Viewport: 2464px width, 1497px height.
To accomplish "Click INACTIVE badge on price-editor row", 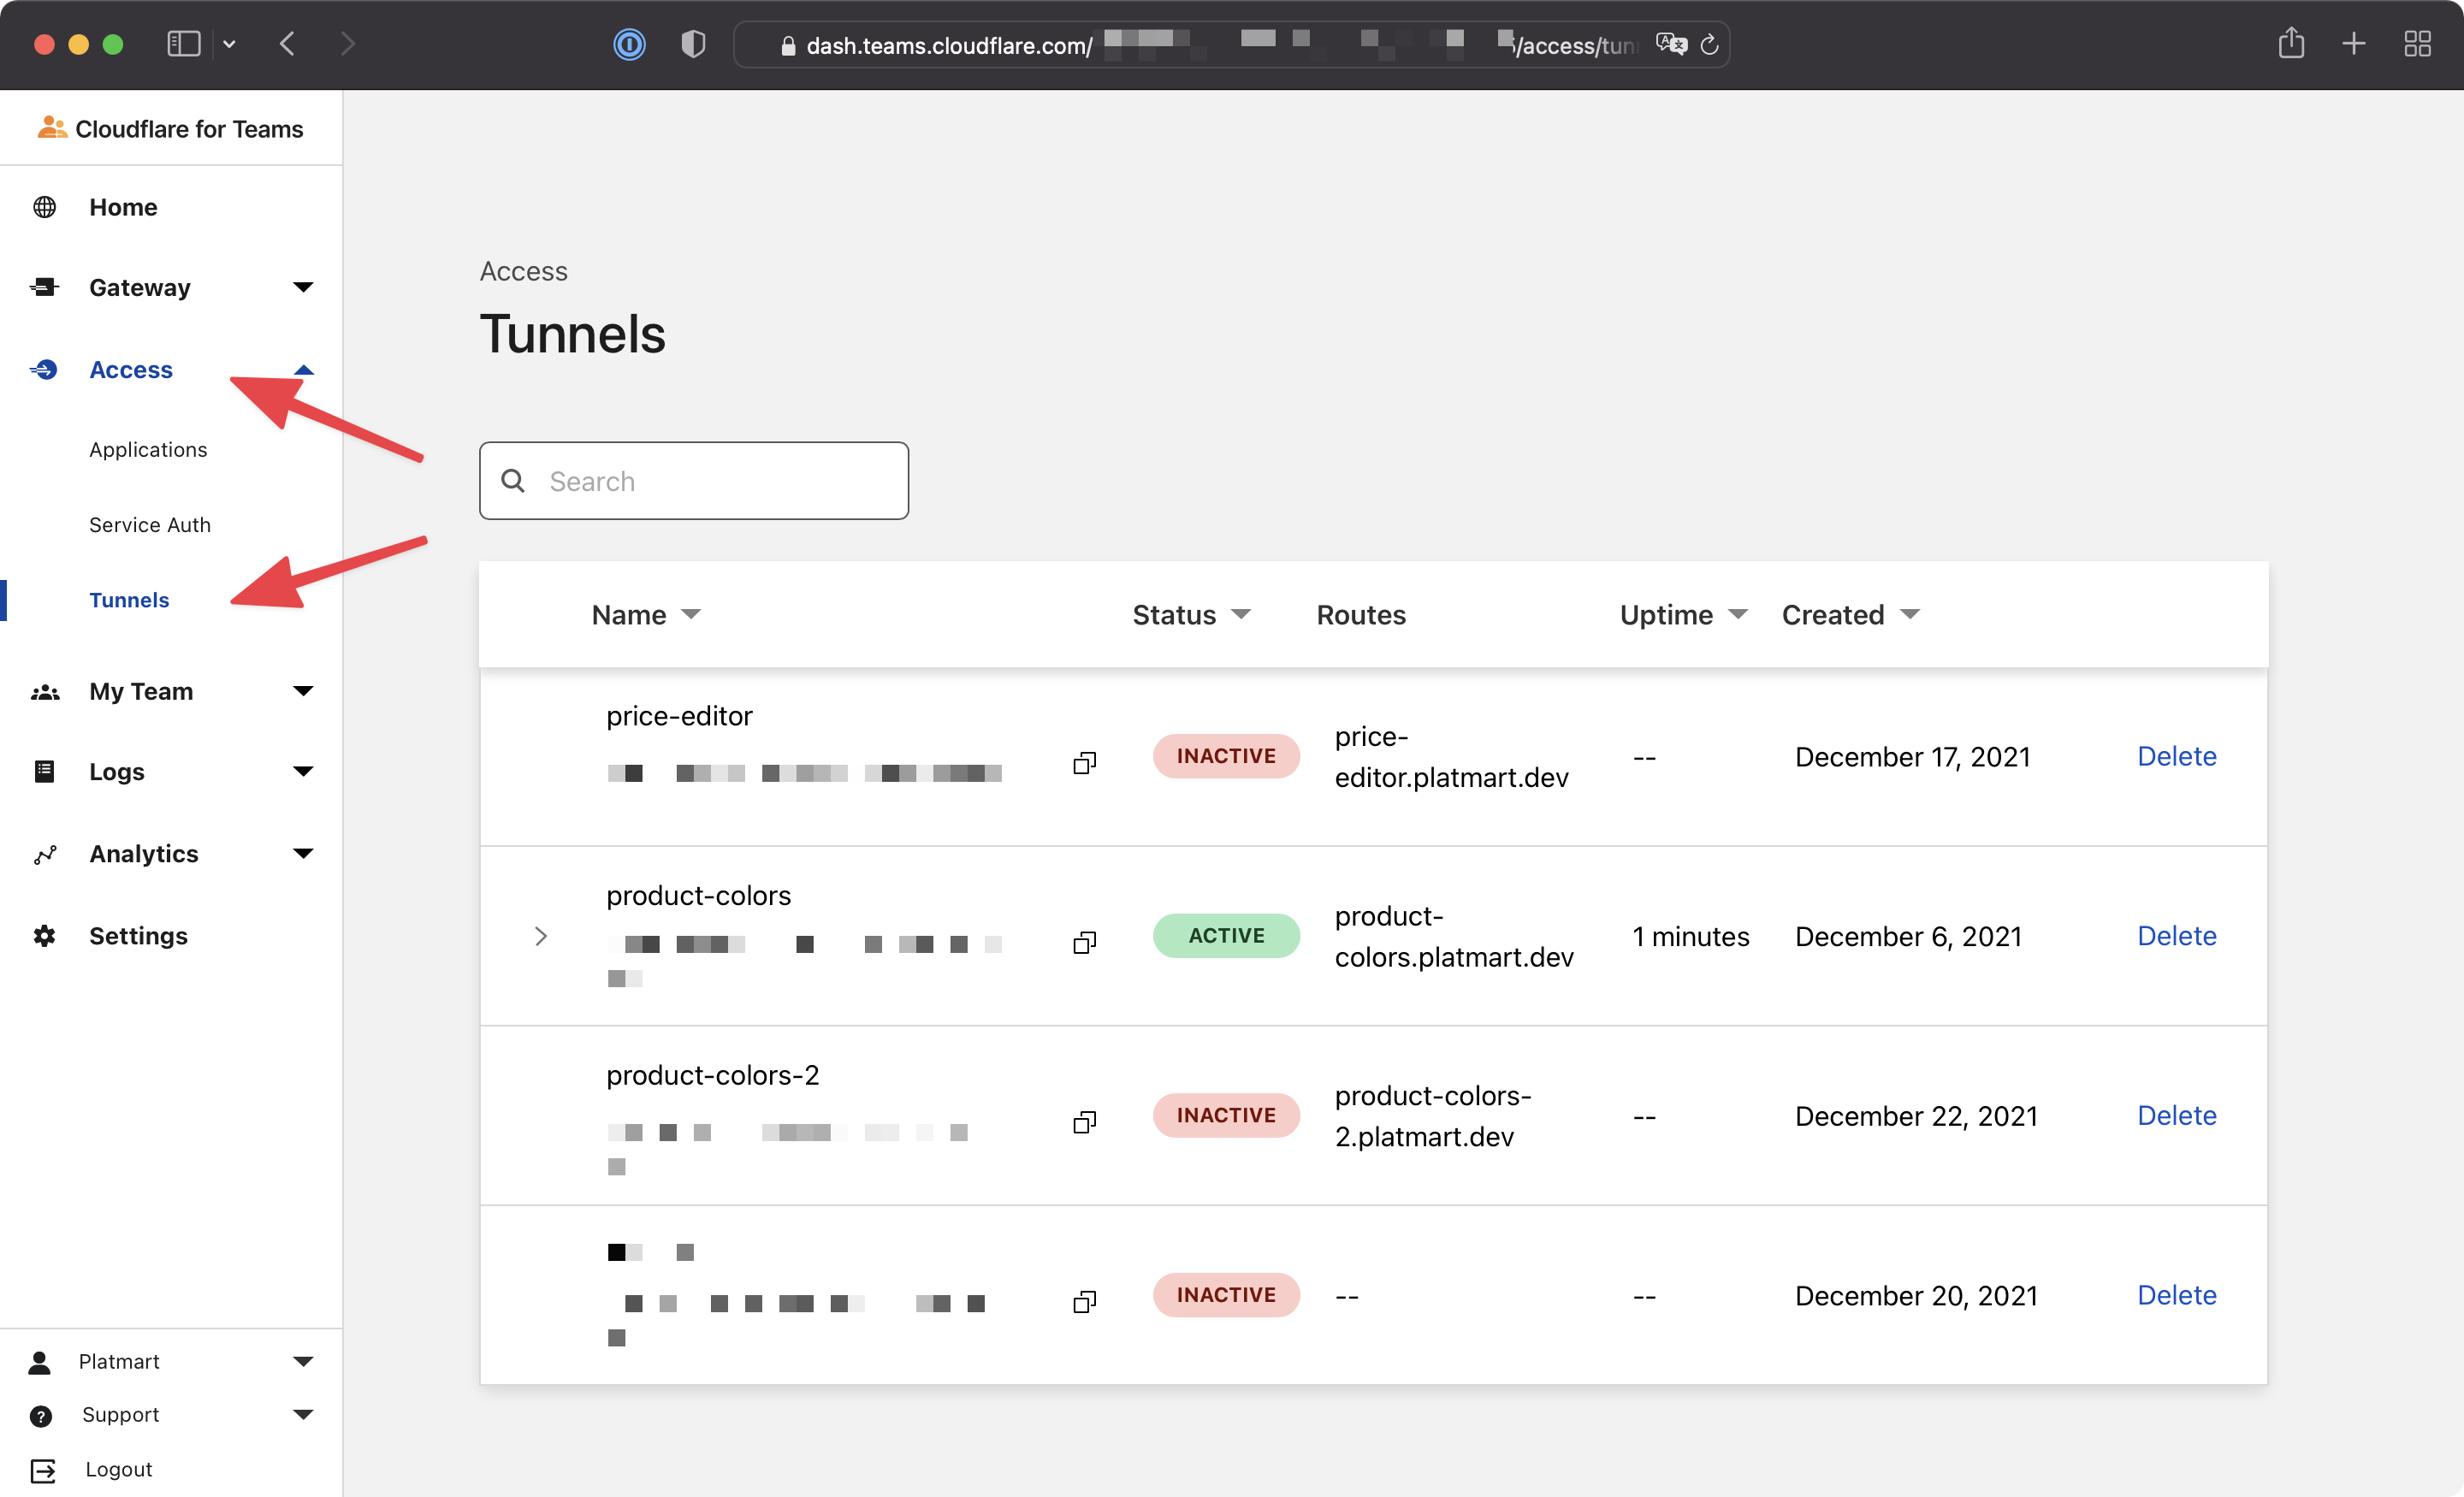I will click(1226, 755).
